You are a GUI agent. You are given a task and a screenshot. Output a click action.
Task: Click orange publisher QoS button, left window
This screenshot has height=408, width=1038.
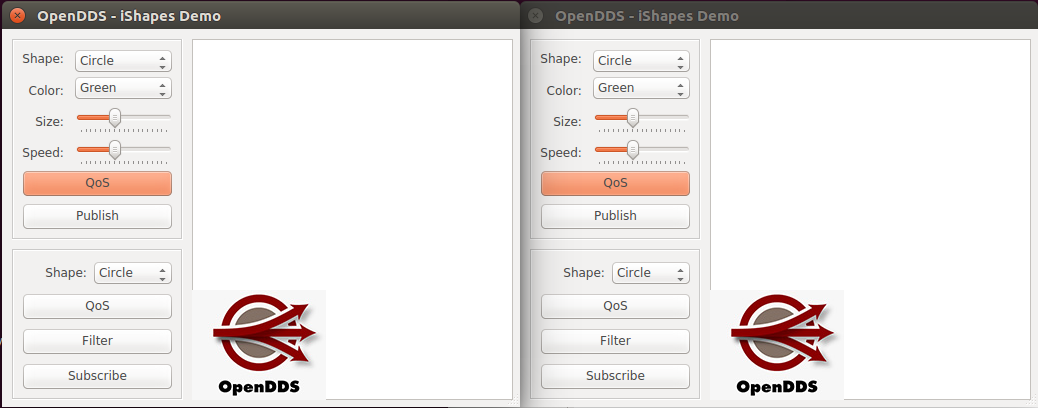pyautogui.click(x=97, y=183)
